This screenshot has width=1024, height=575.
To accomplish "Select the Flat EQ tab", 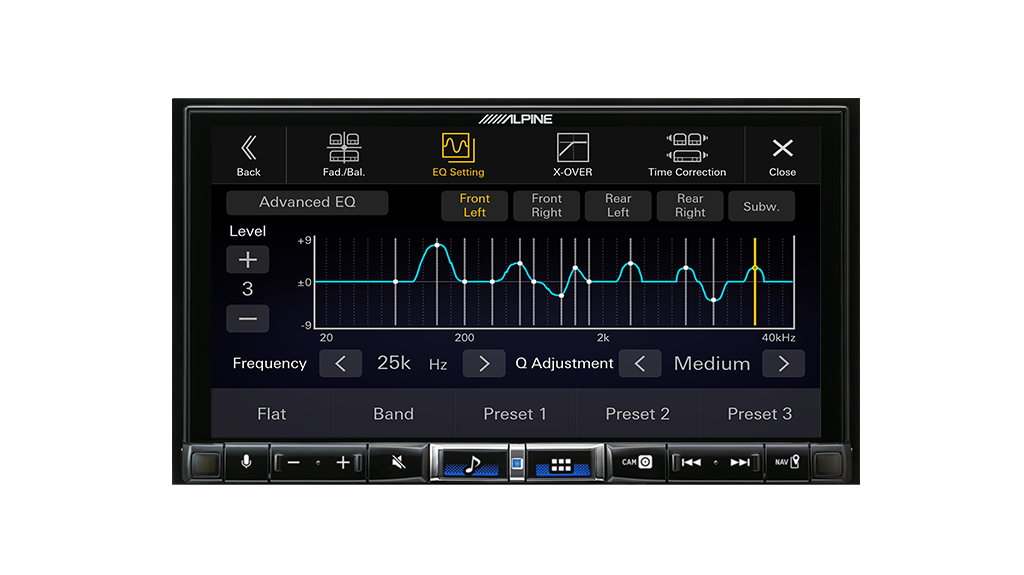I will 271,414.
